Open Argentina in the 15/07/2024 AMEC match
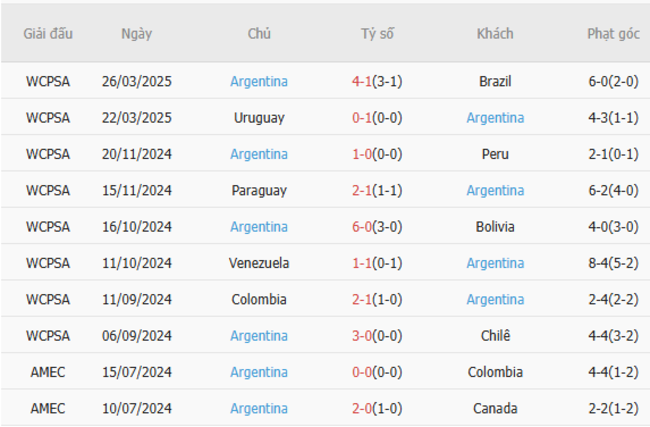The image size is (650, 427). (x=259, y=372)
